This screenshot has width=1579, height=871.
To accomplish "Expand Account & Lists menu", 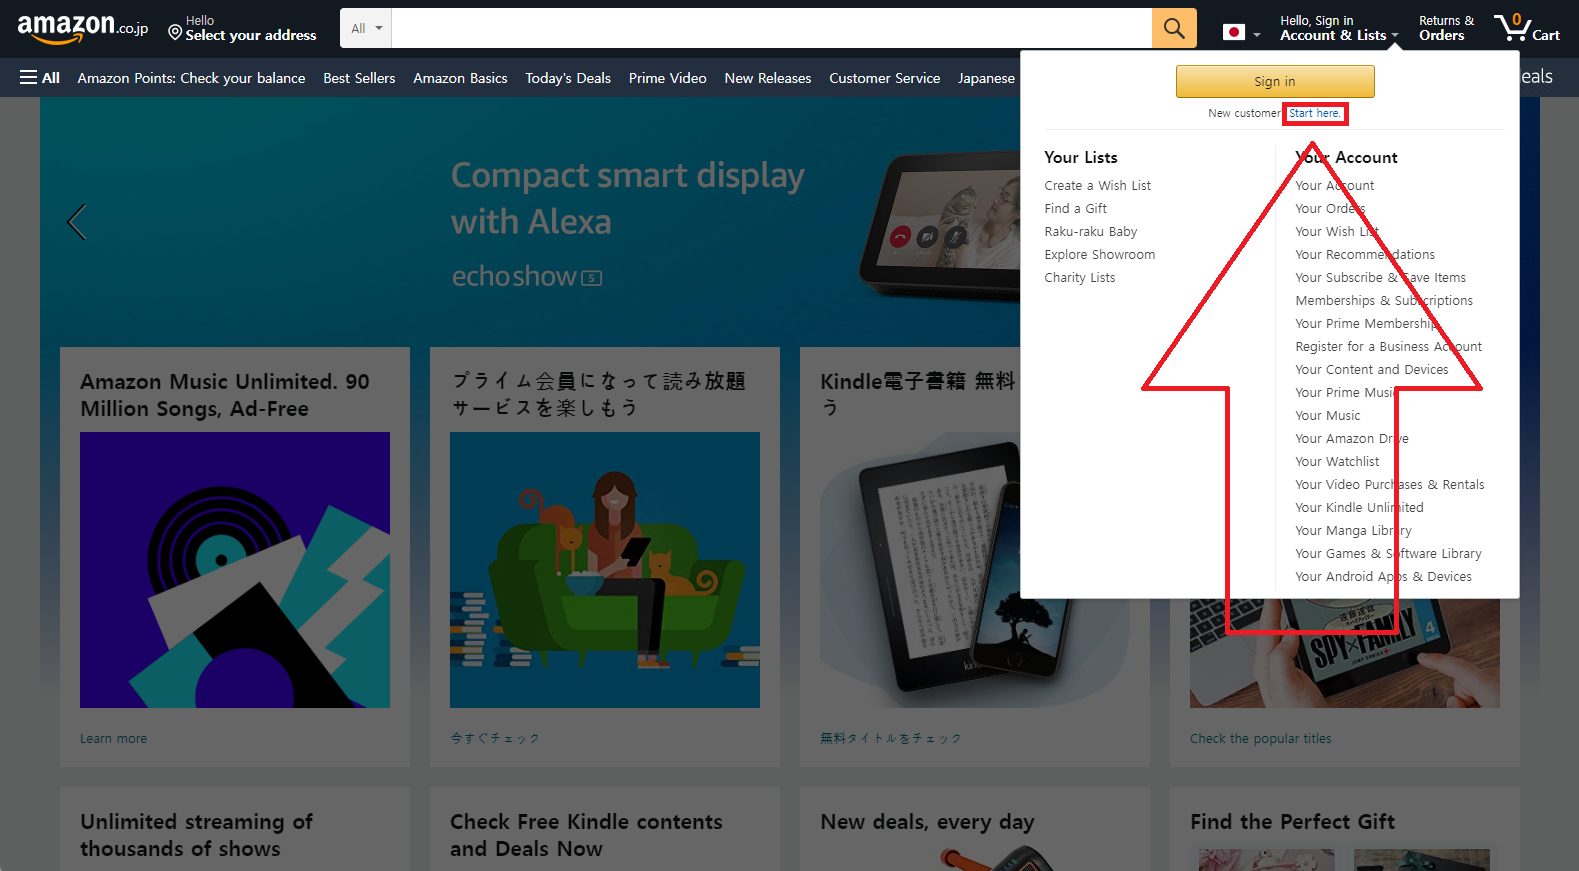I will [x=1338, y=28].
